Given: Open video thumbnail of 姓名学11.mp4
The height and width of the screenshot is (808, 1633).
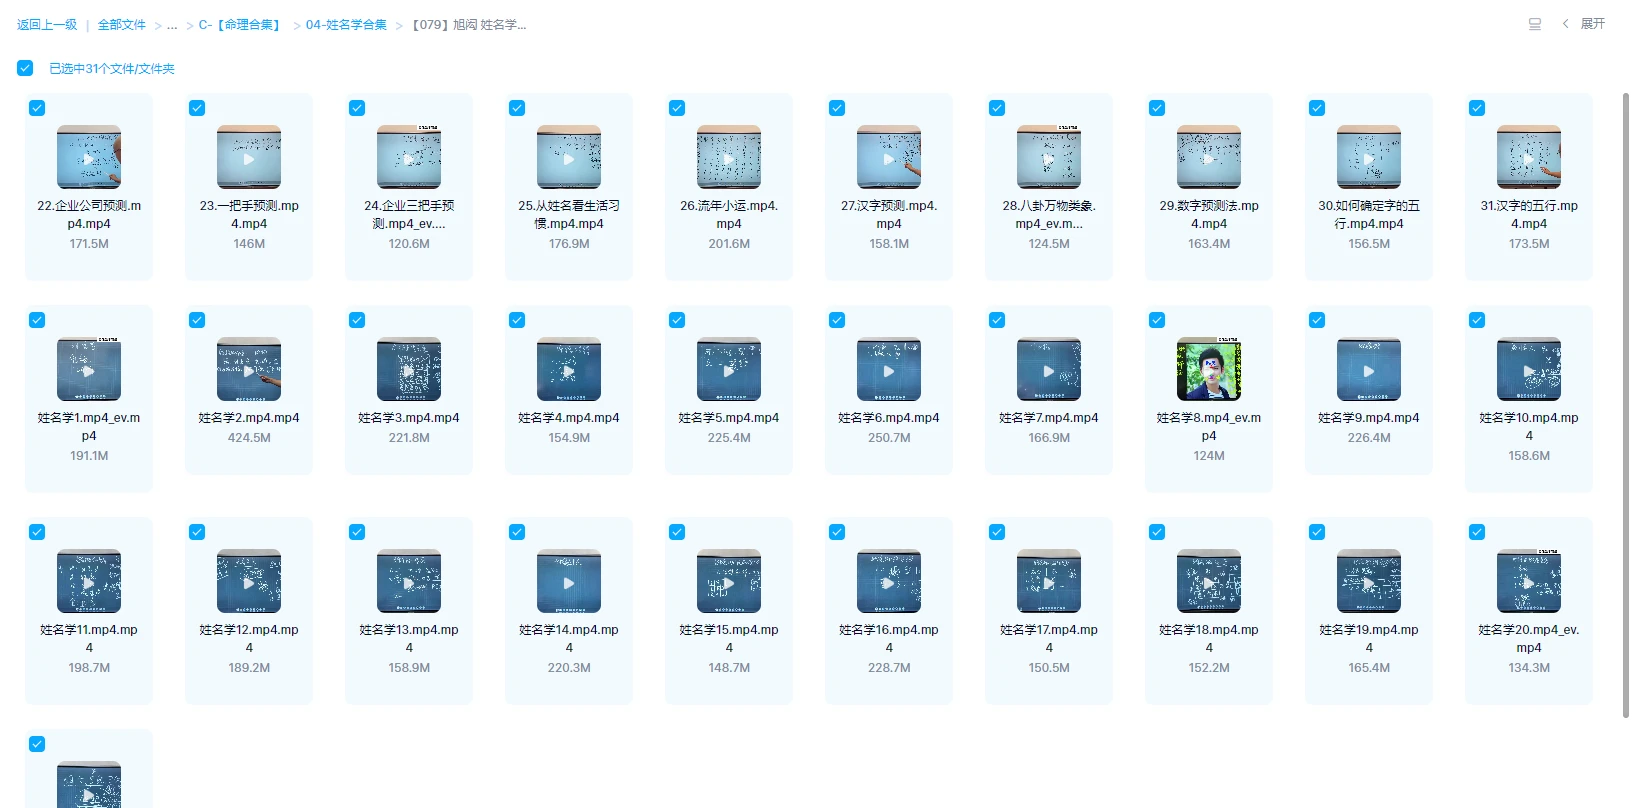Looking at the screenshot, I should [x=89, y=581].
